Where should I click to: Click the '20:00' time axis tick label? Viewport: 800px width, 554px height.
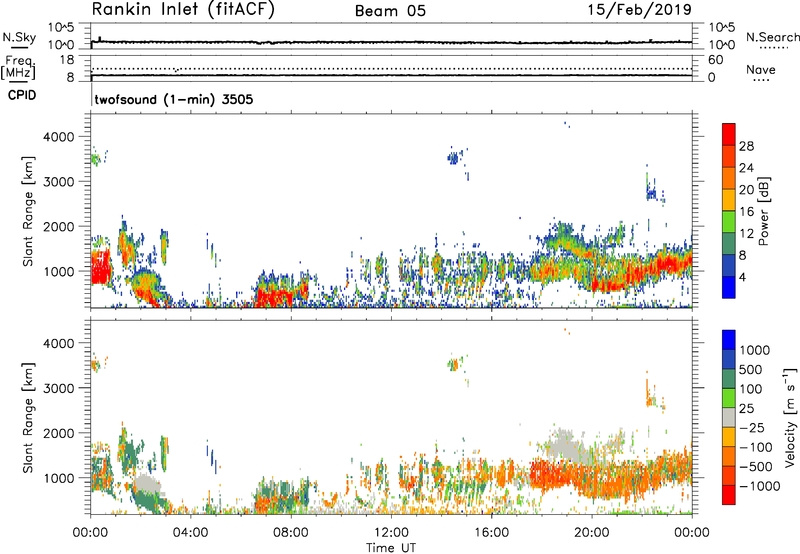pos(592,533)
